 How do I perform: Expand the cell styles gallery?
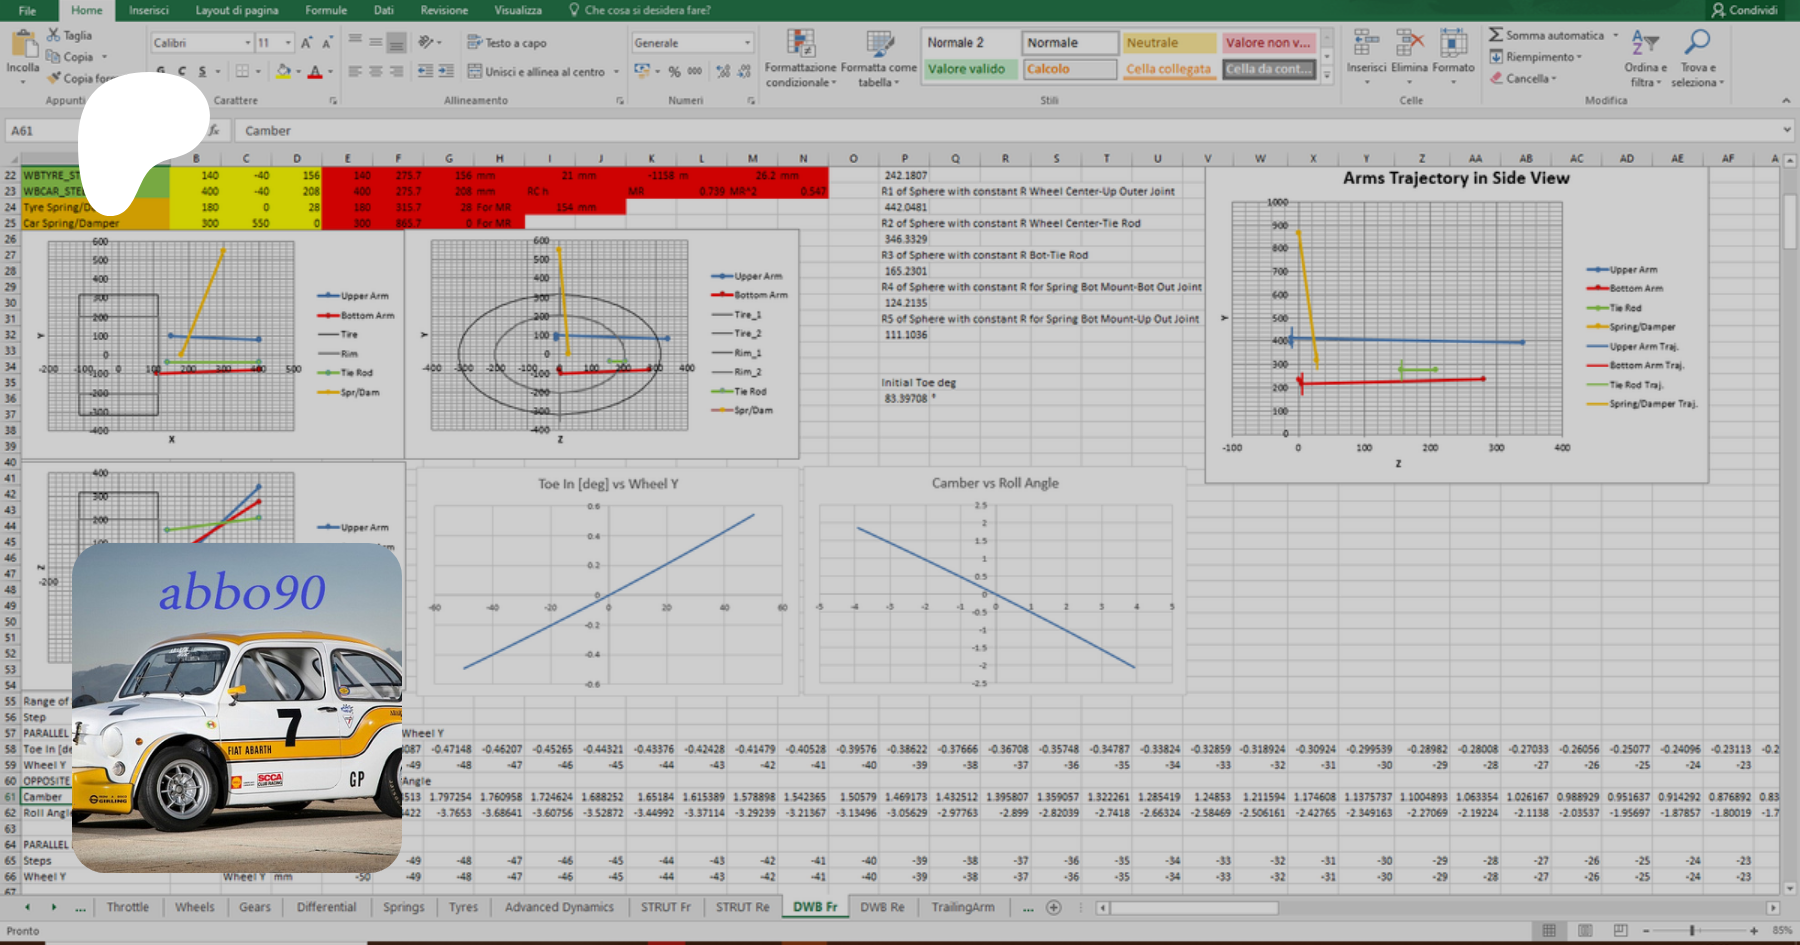click(1327, 76)
